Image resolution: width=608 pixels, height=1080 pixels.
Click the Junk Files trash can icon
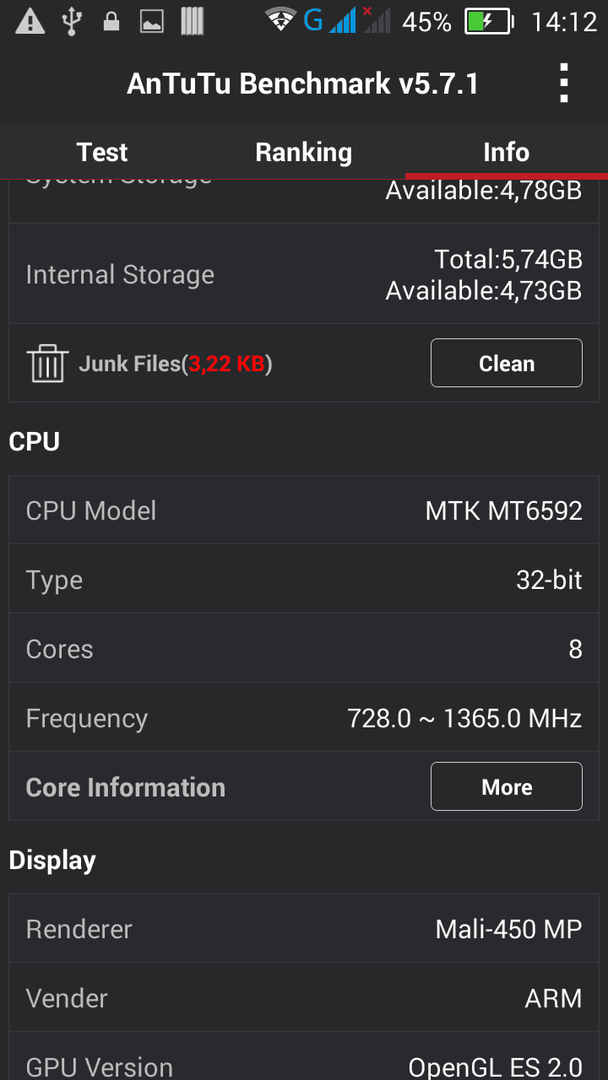tap(48, 363)
